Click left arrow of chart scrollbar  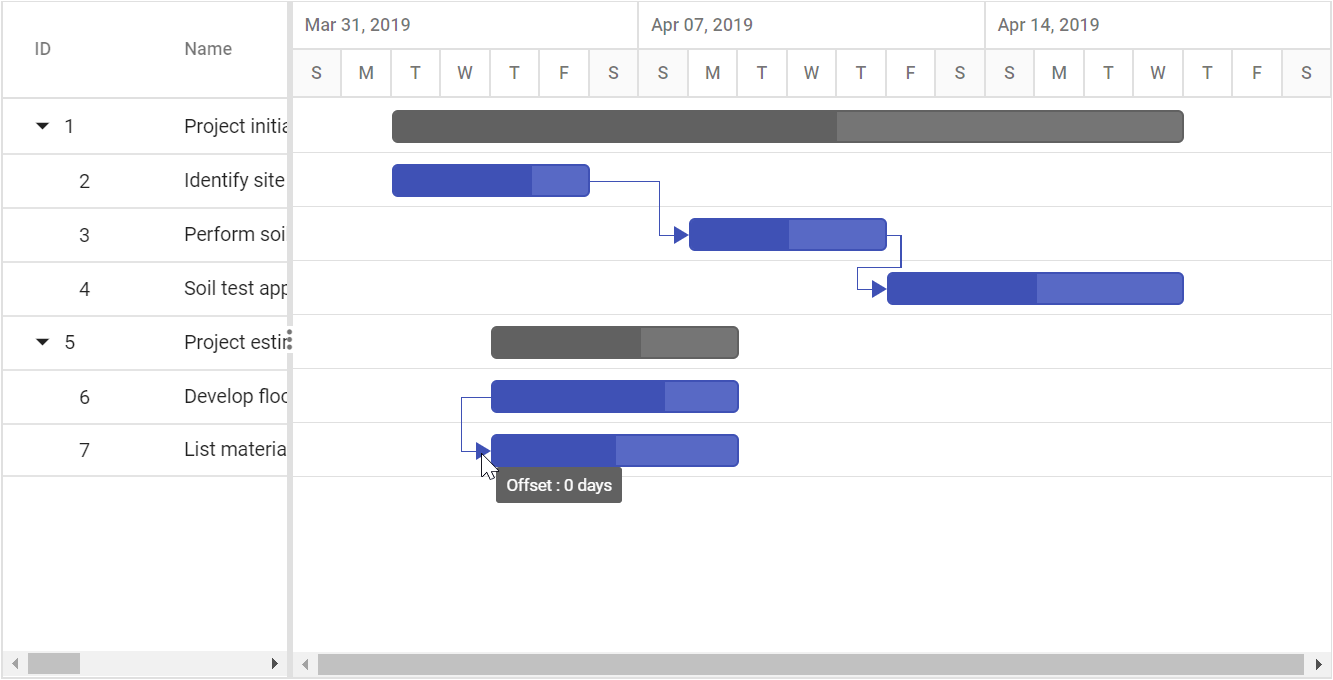306,665
